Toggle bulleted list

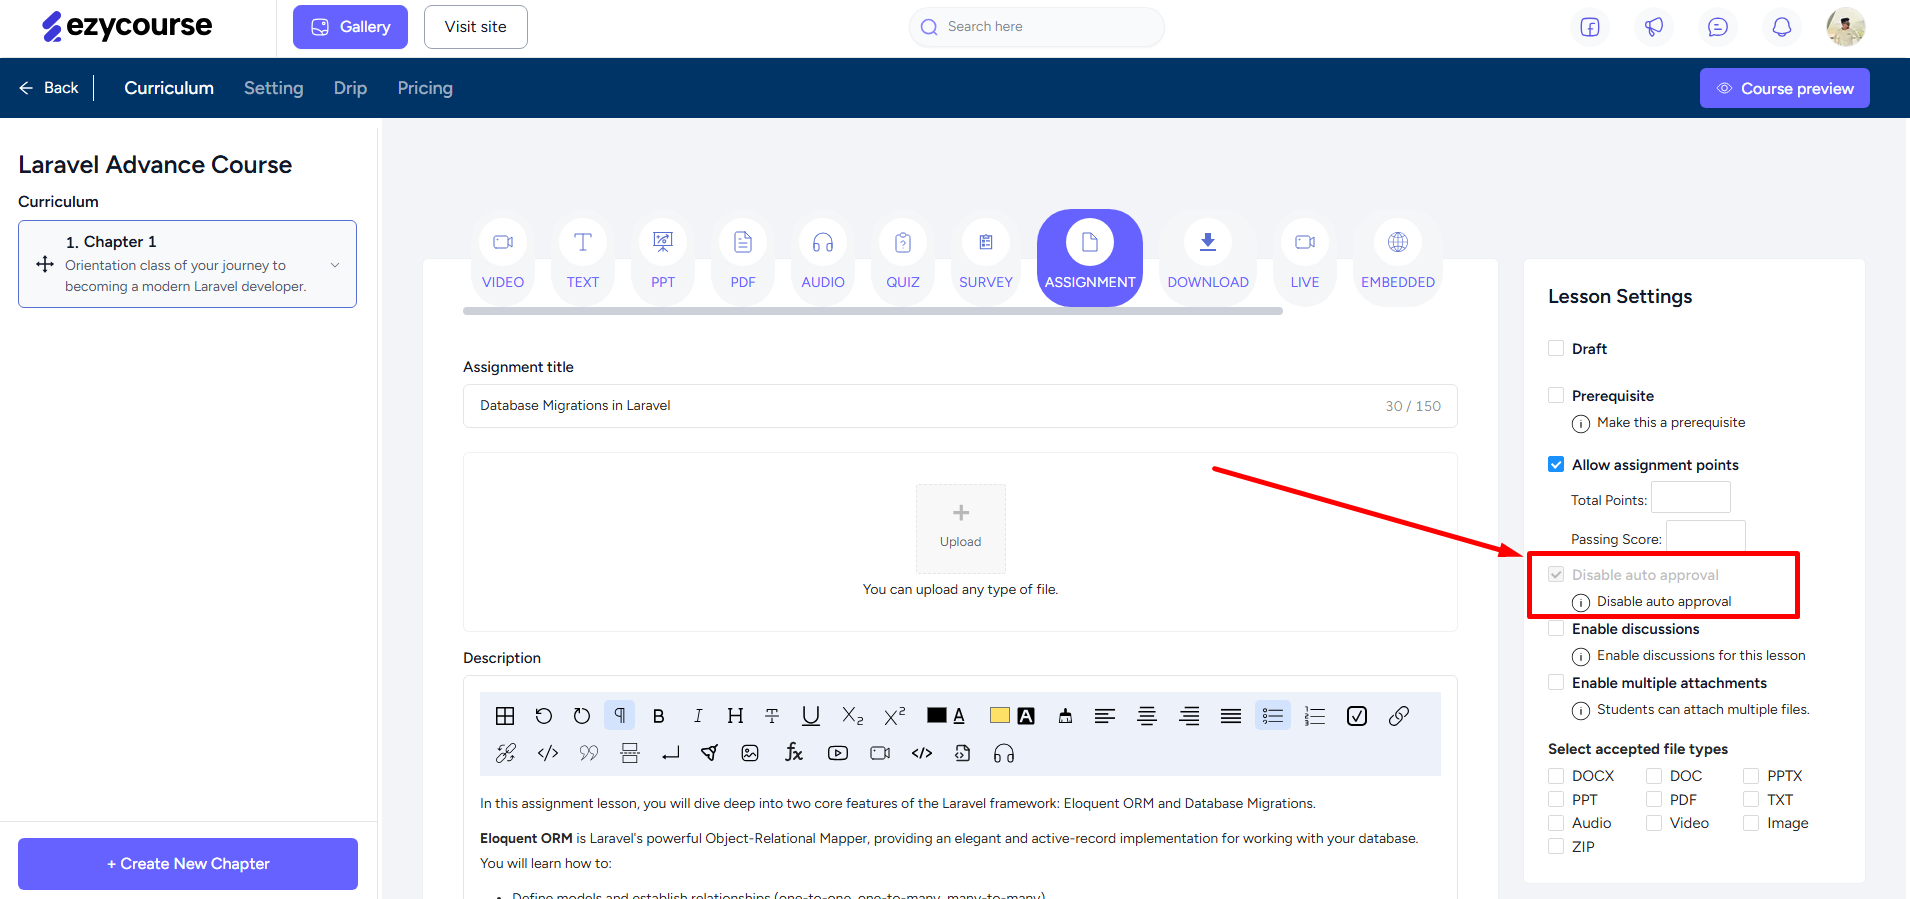[x=1273, y=716]
